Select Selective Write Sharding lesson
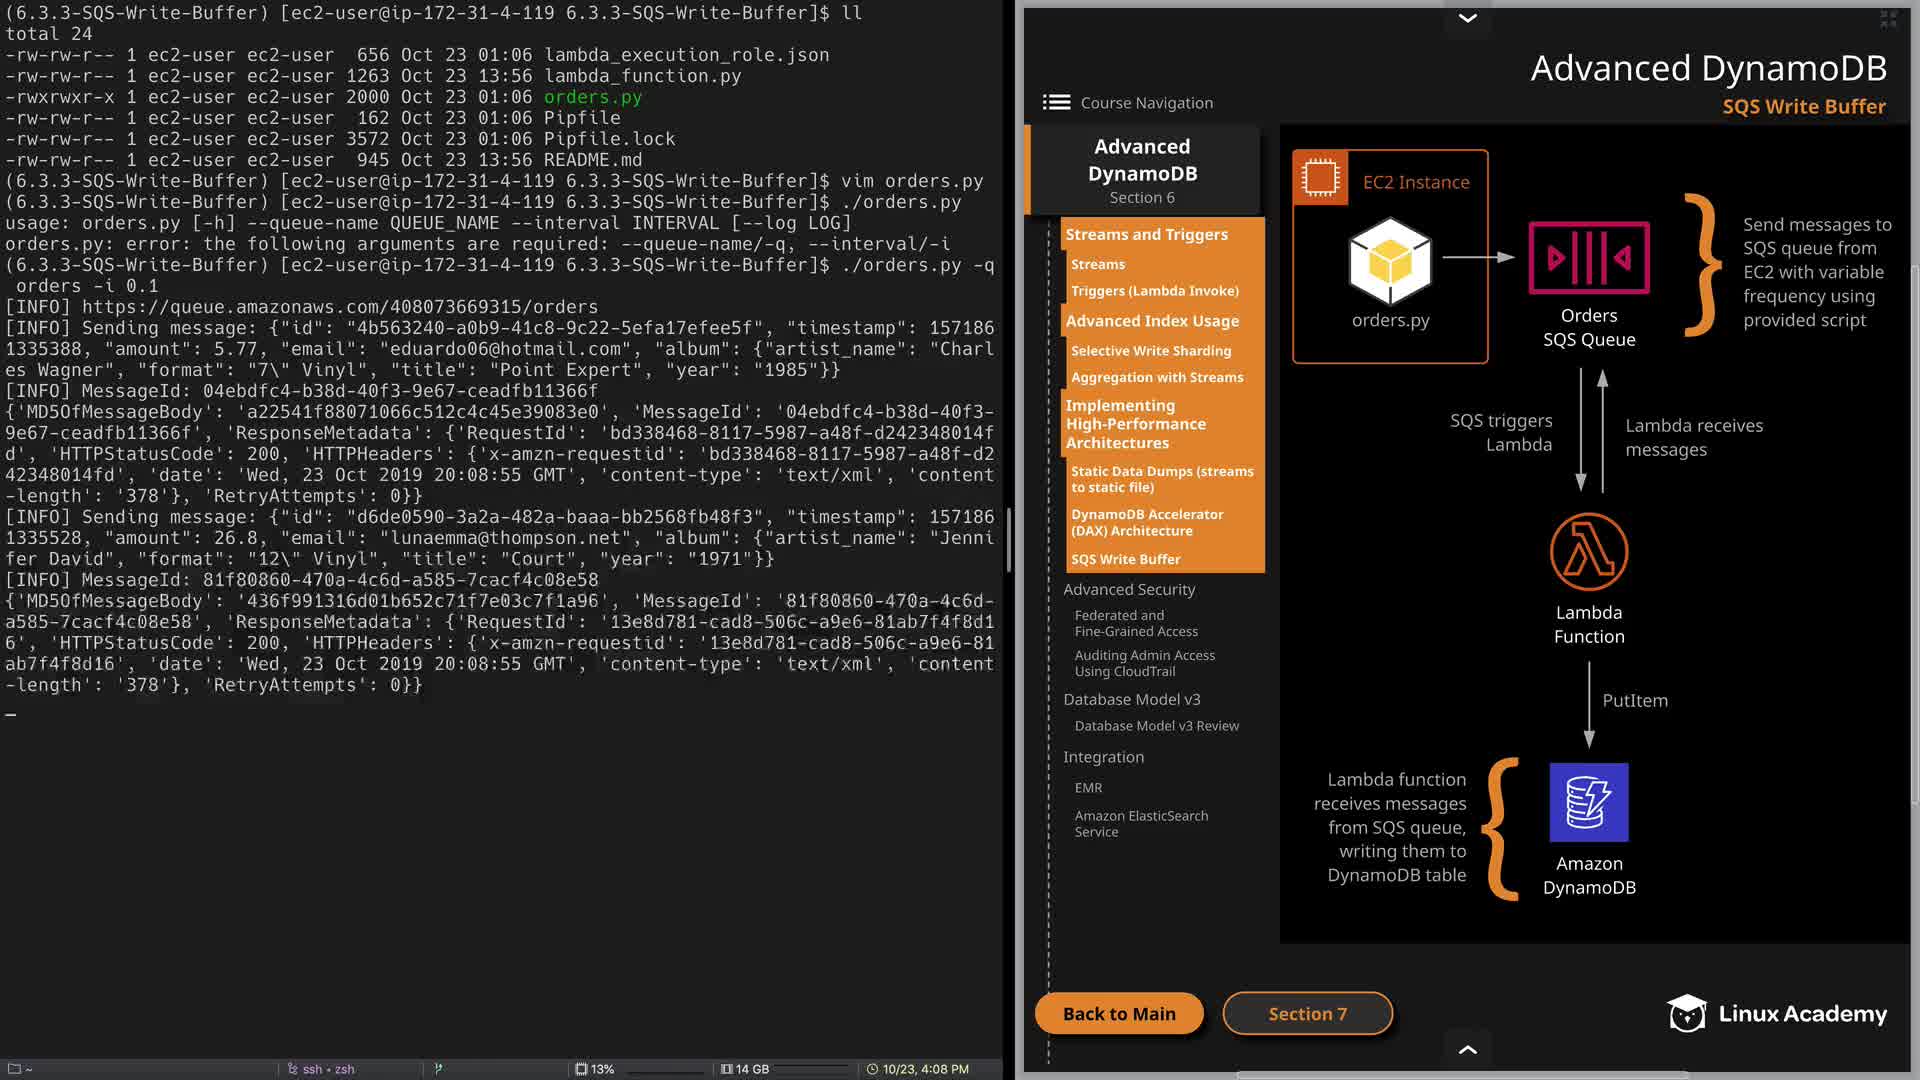This screenshot has height=1080, width=1920. click(1150, 351)
